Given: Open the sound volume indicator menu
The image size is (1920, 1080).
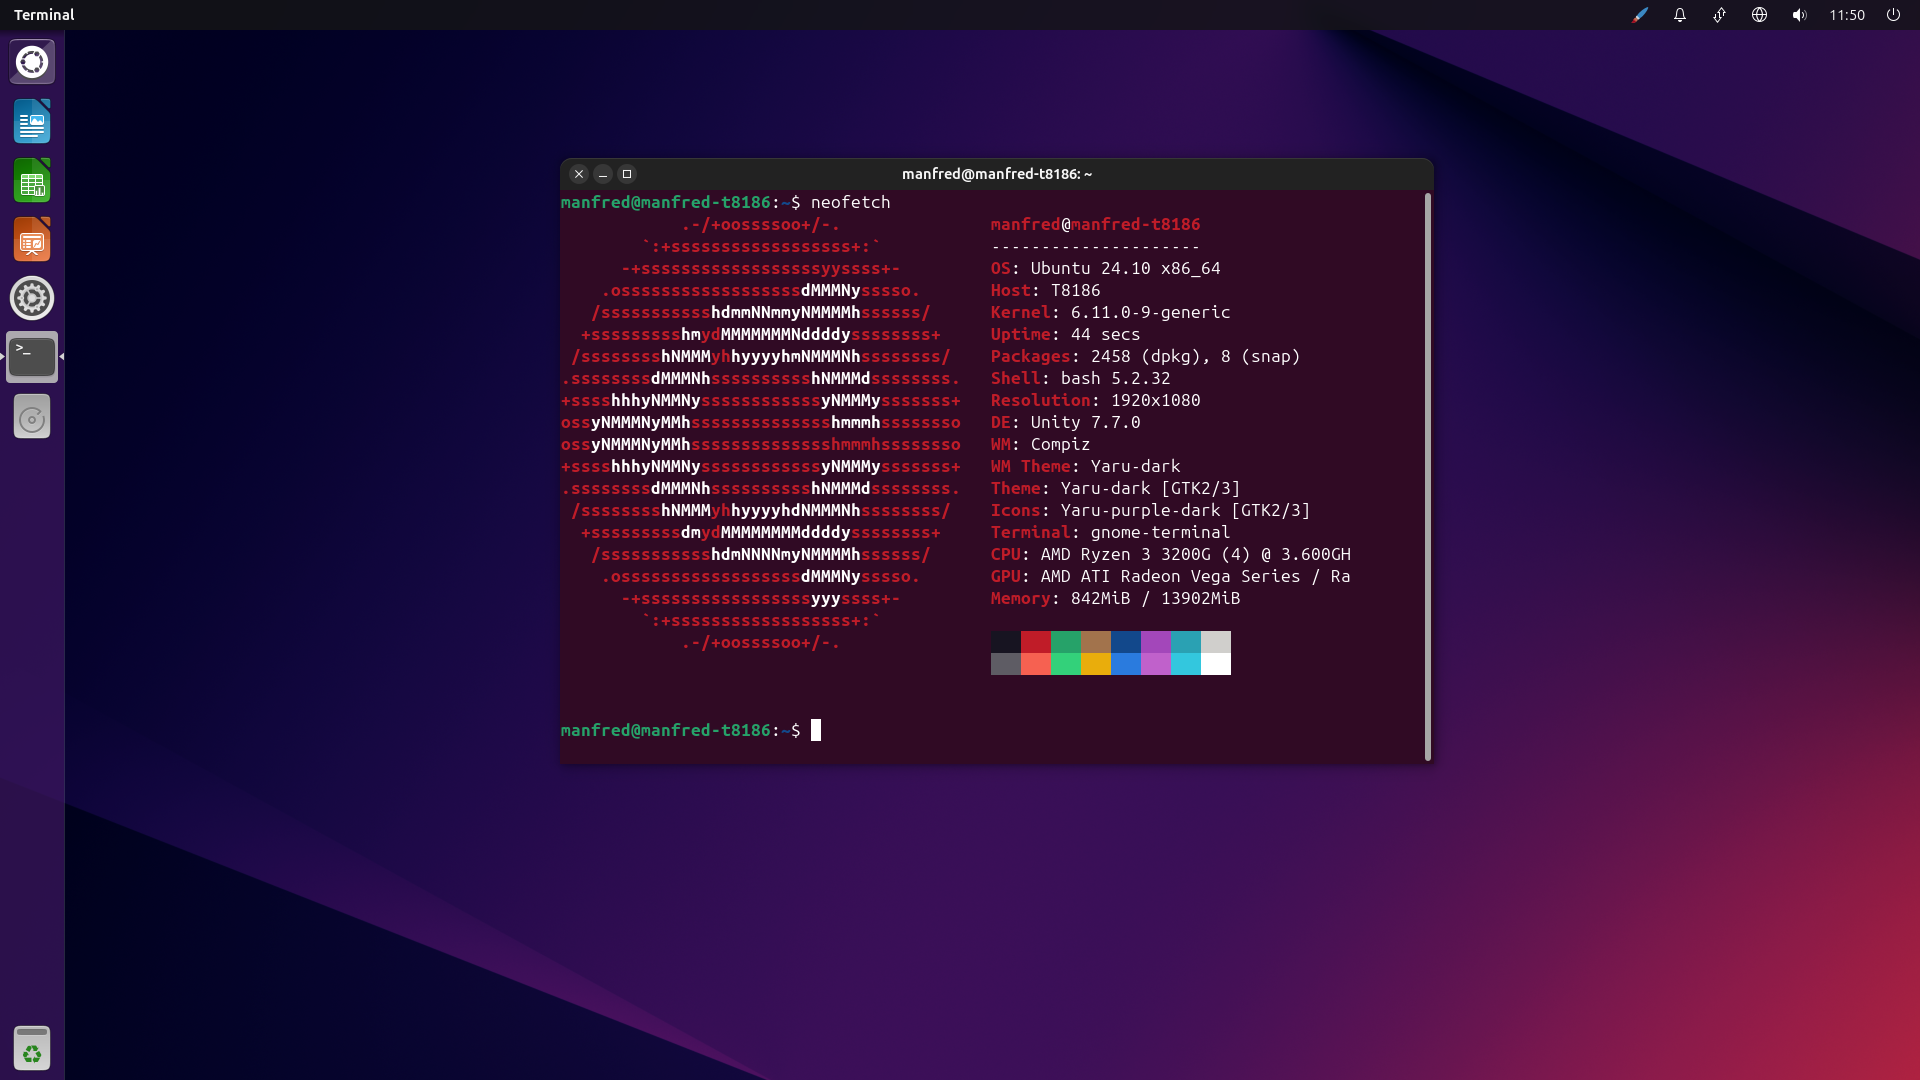Looking at the screenshot, I should pos(1799,15).
